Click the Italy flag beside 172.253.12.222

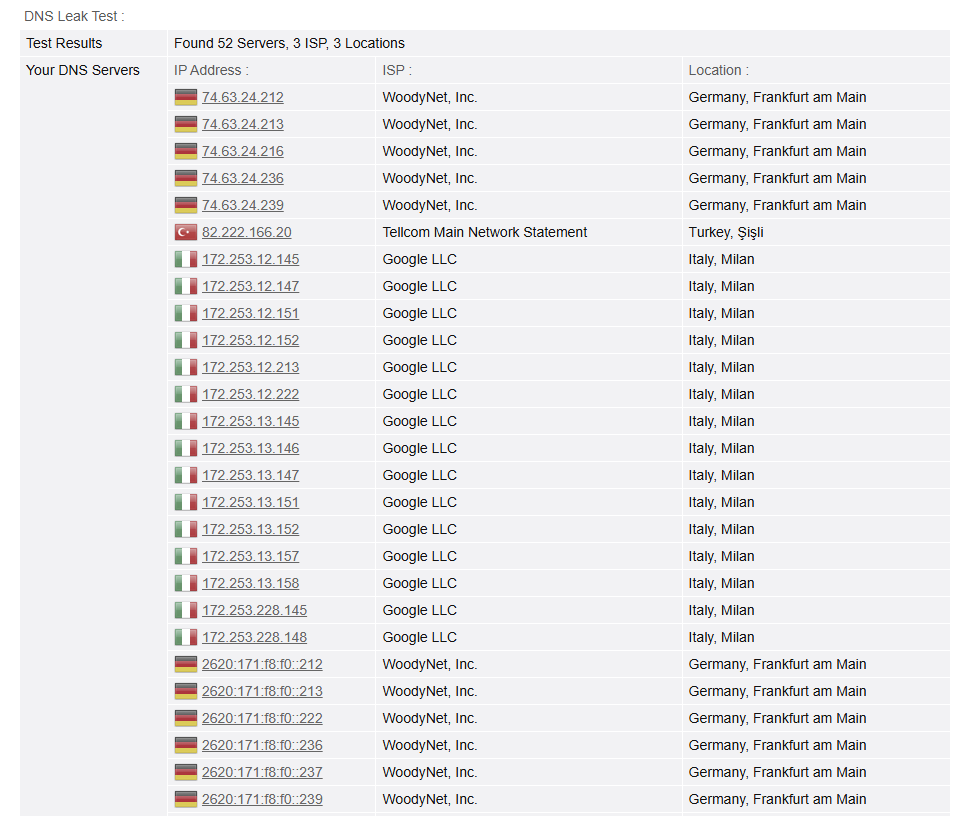coord(186,395)
